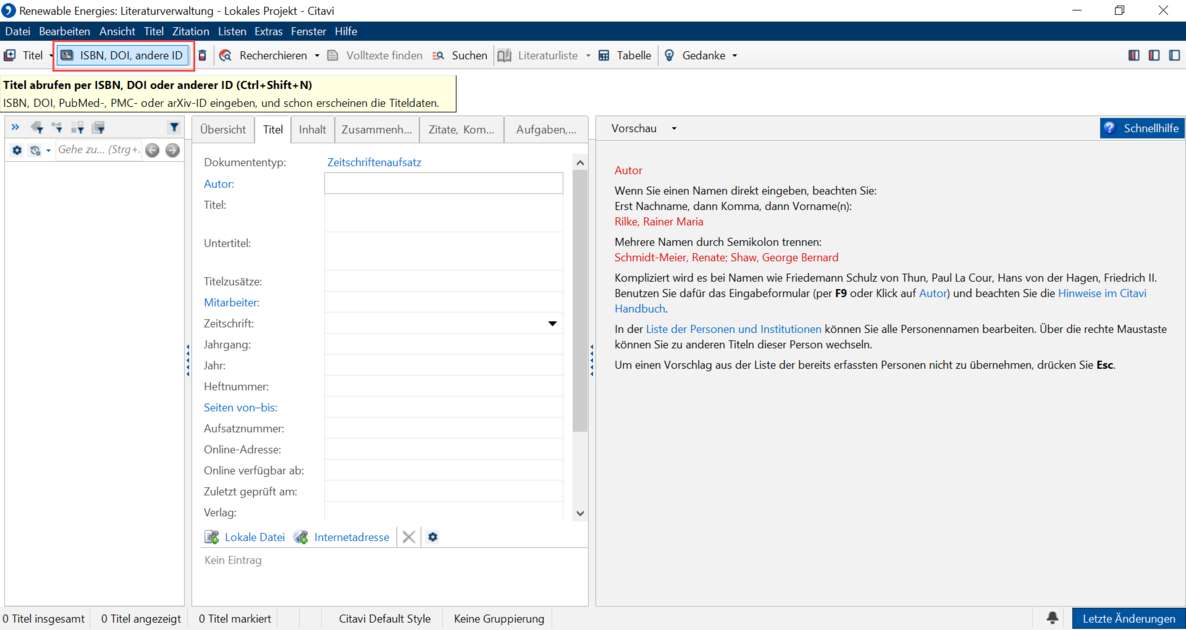
Task: Switch to the Tabelle view
Action: [625, 55]
